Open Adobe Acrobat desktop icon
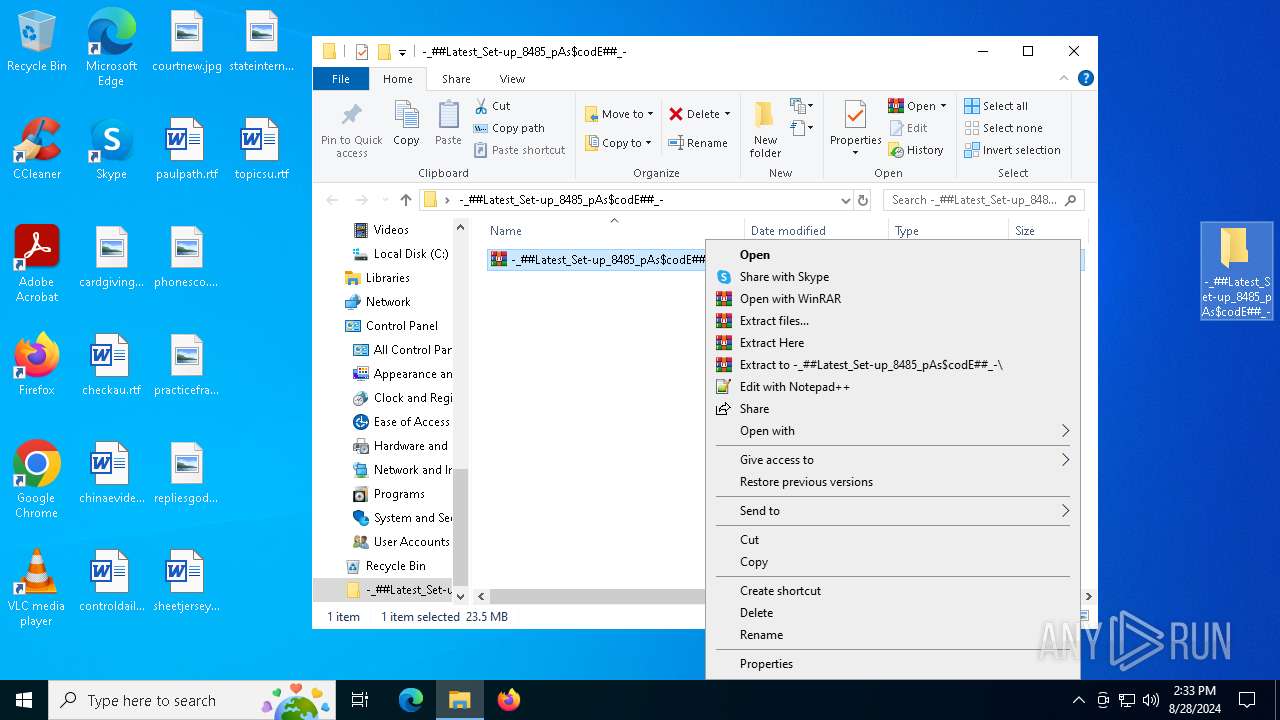1280x720 pixels. point(37,264)
